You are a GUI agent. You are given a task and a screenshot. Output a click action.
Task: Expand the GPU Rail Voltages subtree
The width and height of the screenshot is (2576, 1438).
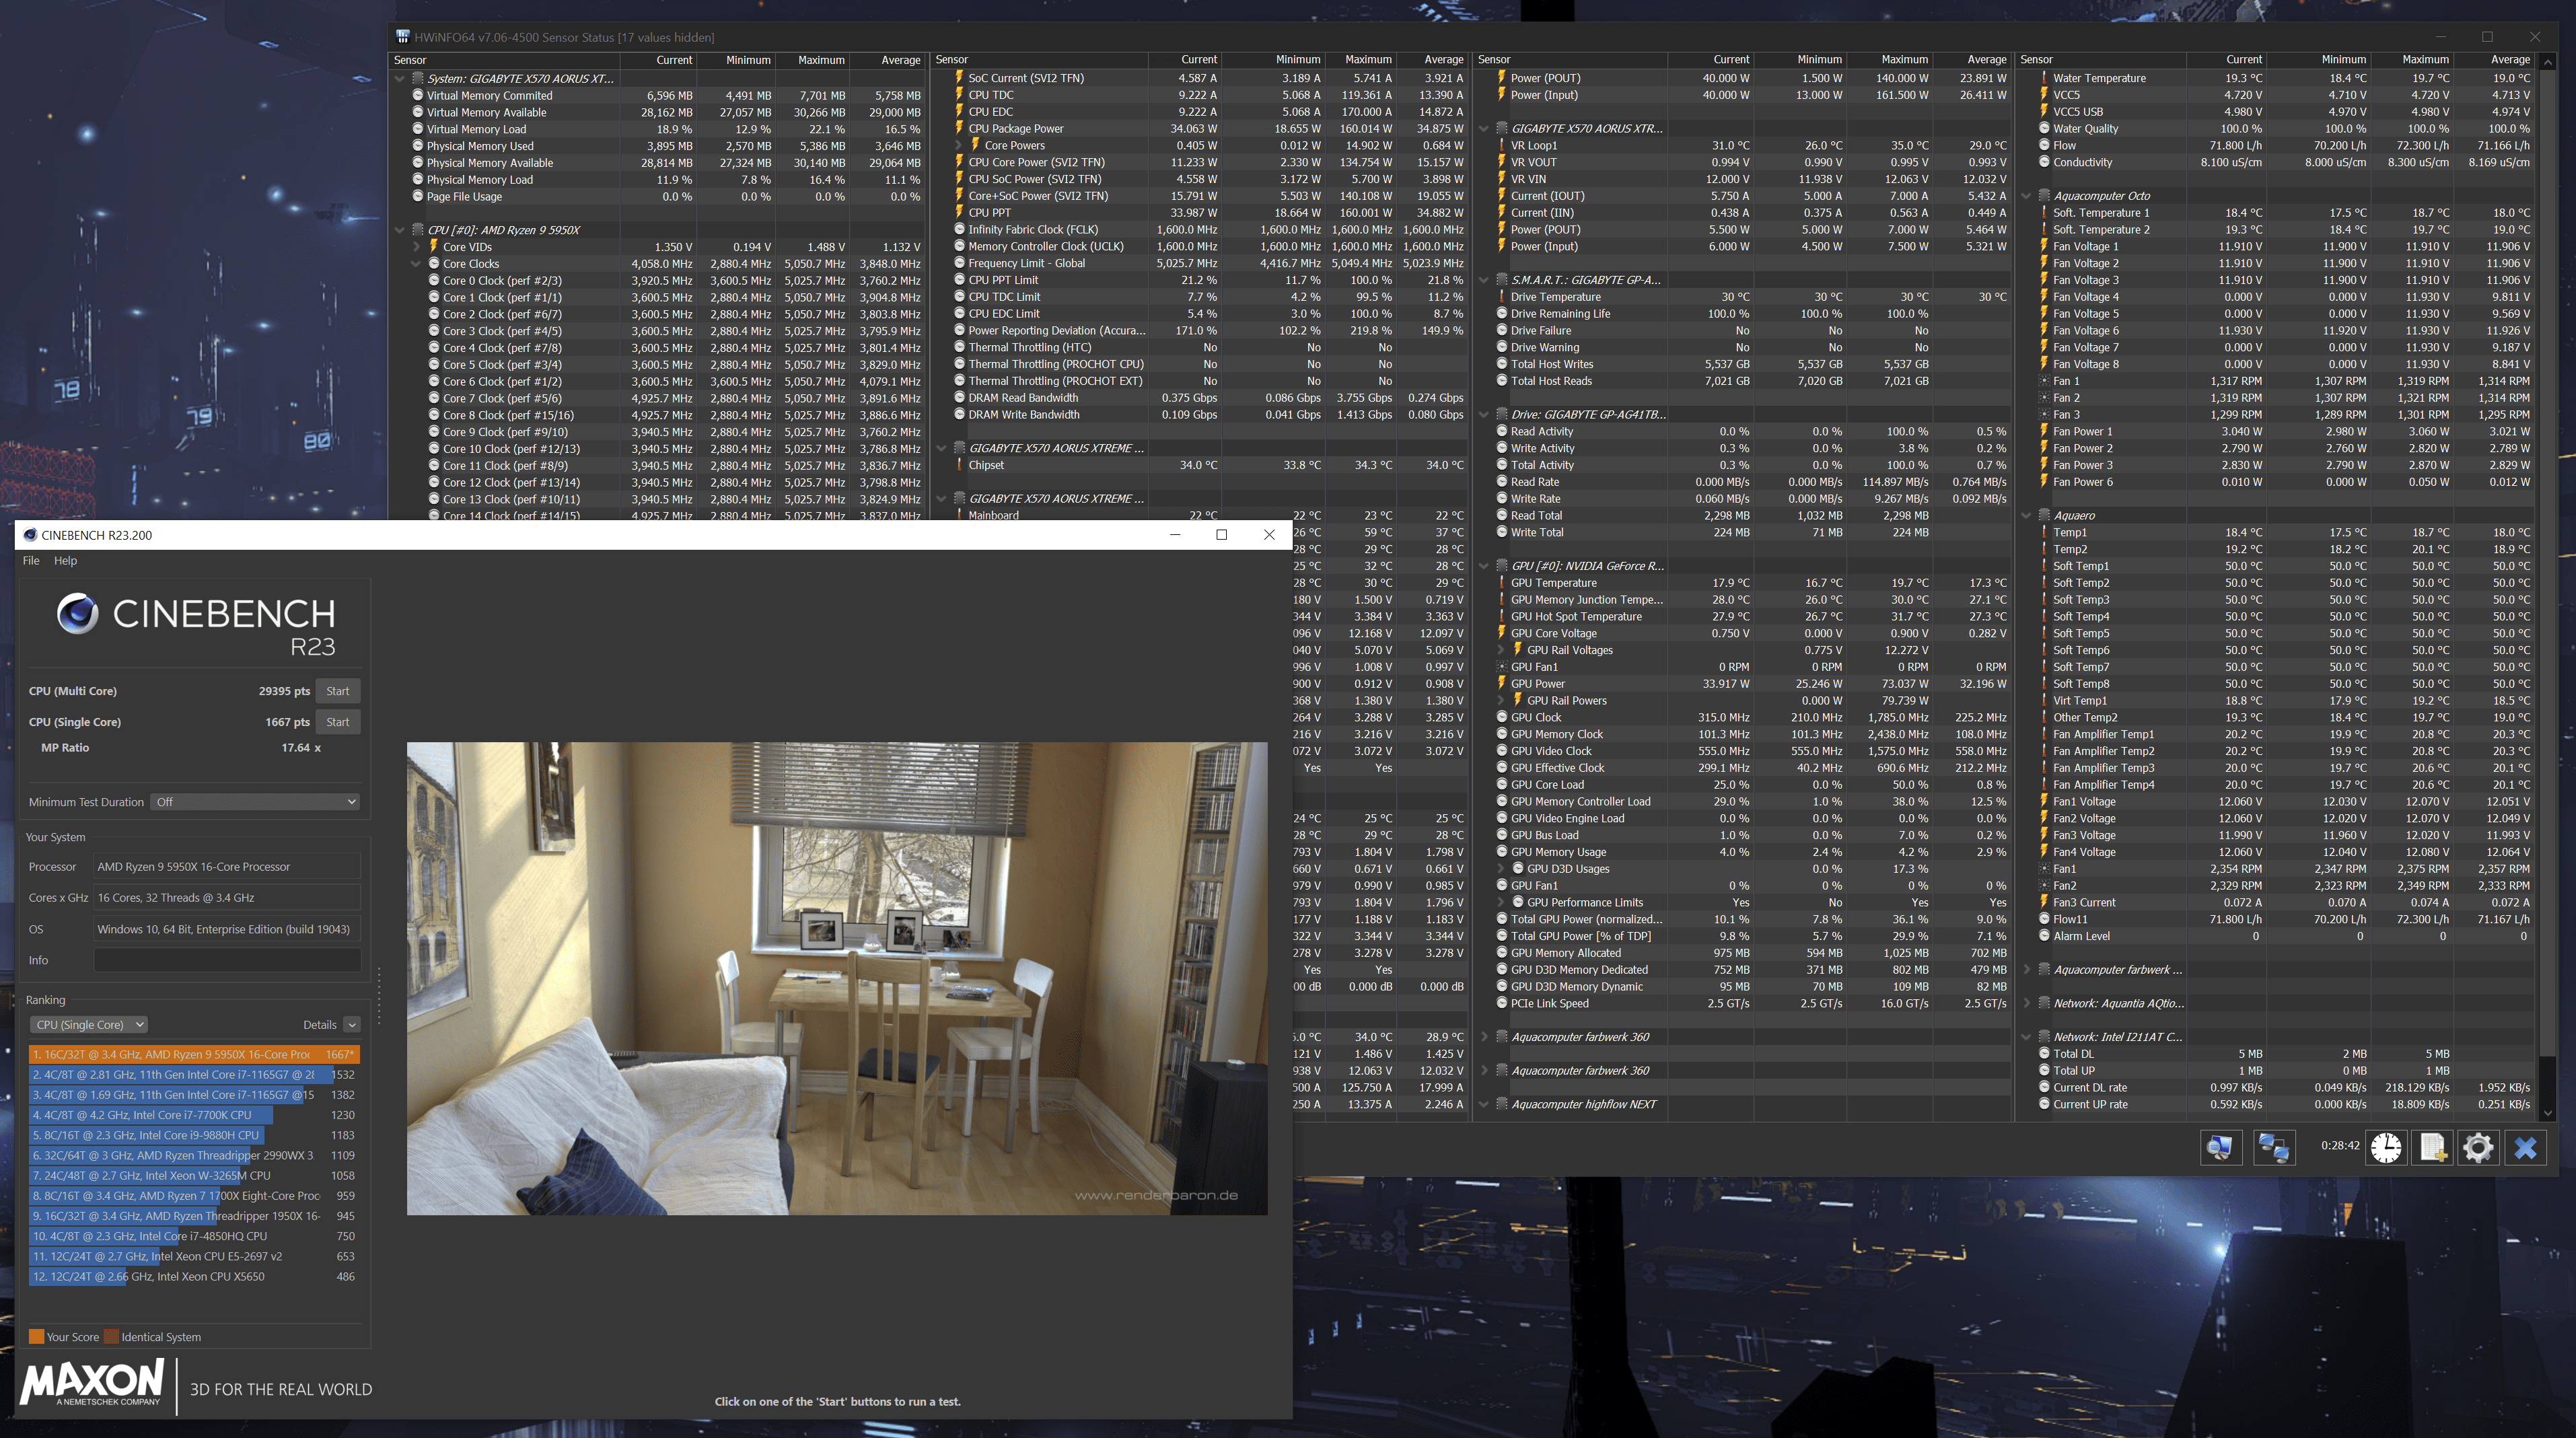(1500, 650)
